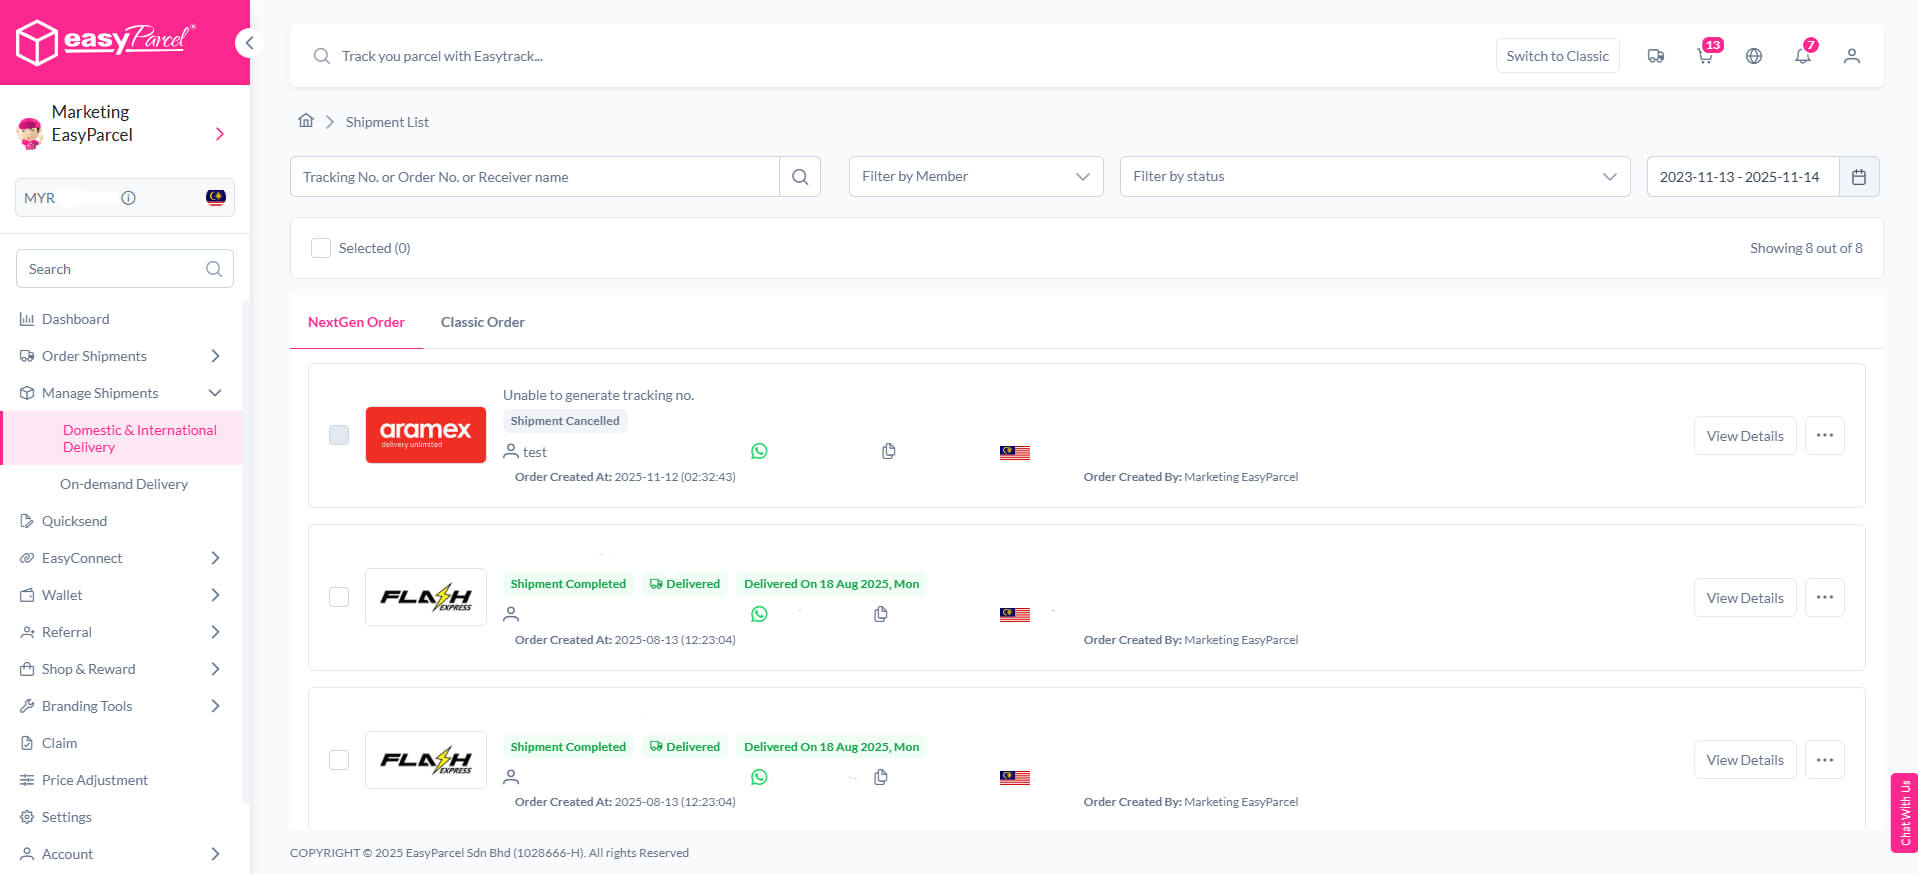Tick the Selected (0) select-all checkbox
This screenshot has height=874, width=1918.
(x=321, y=248)
